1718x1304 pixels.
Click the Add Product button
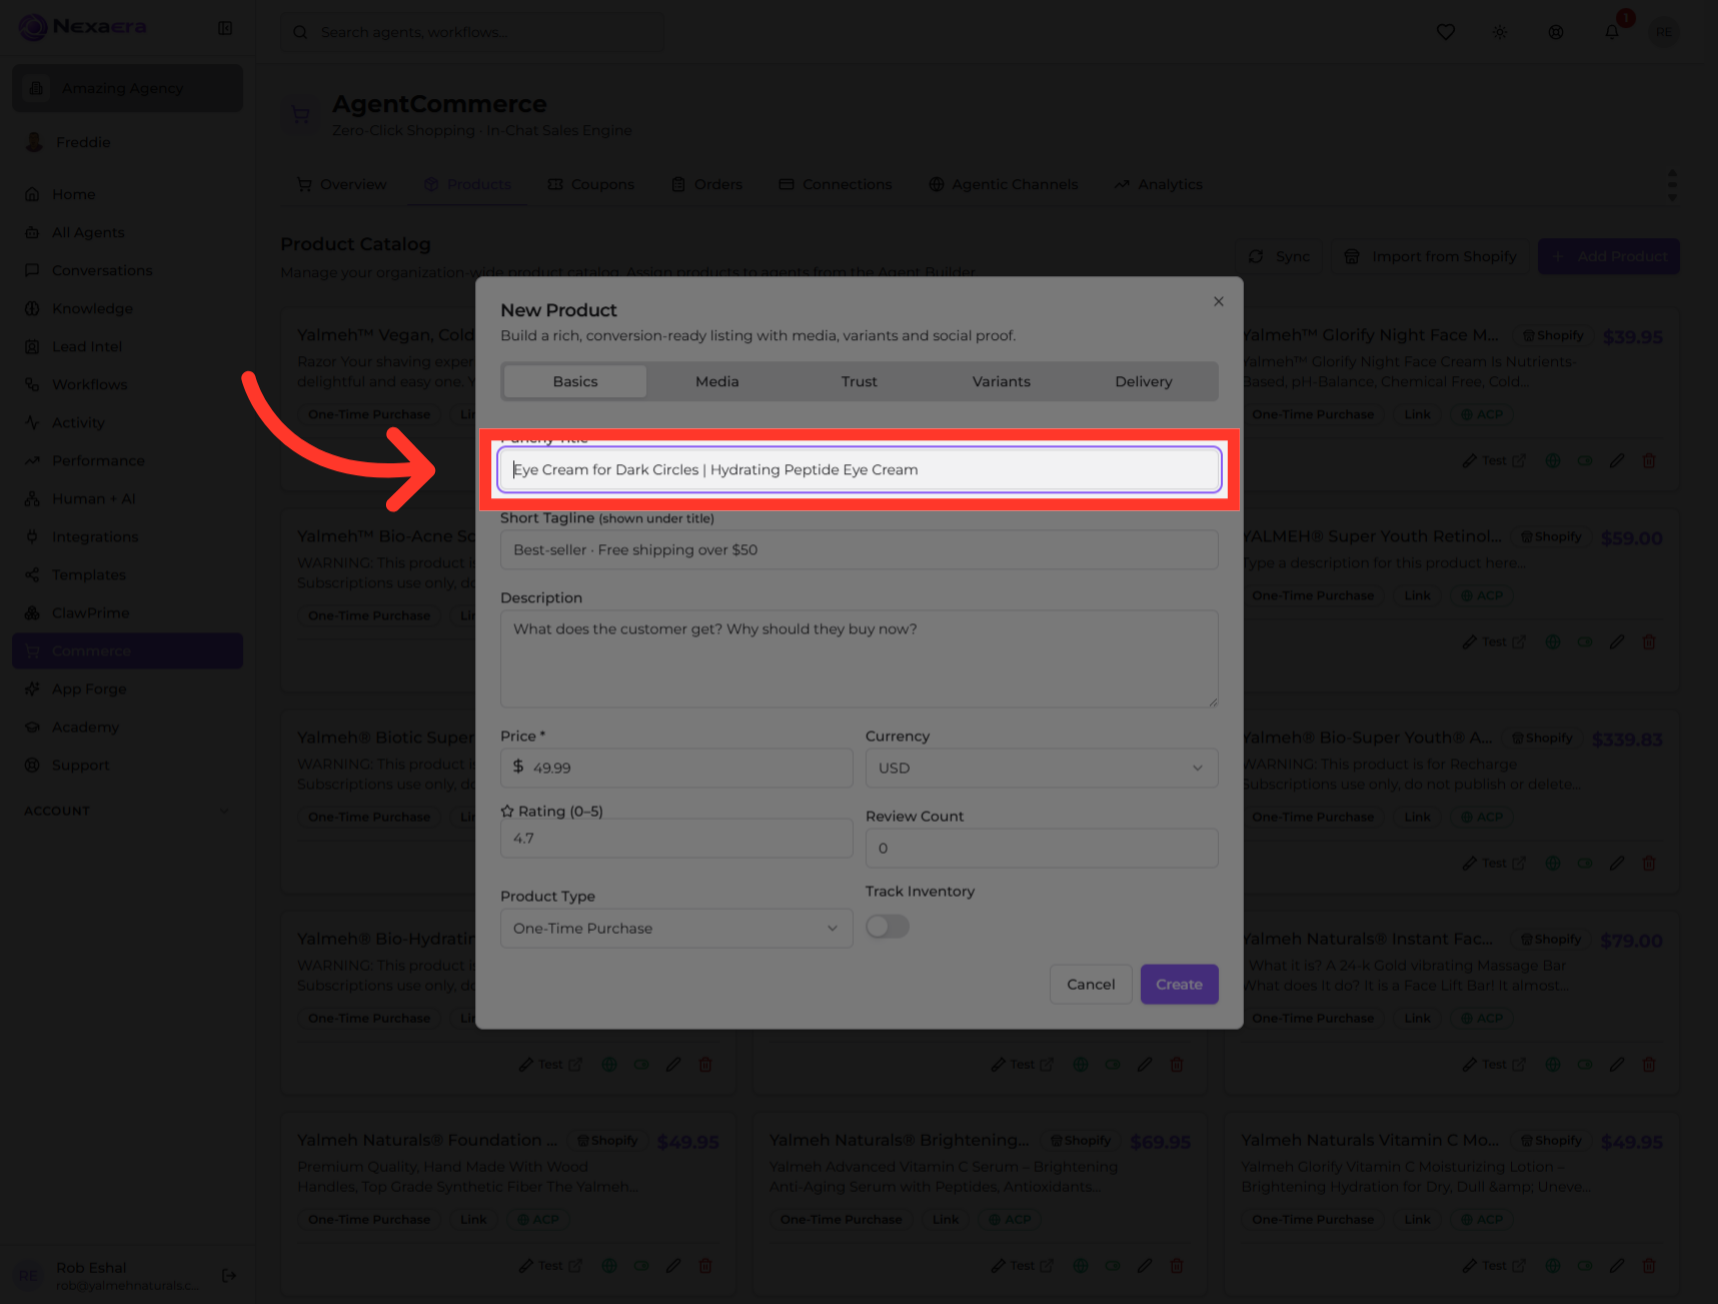[1608, 256]
